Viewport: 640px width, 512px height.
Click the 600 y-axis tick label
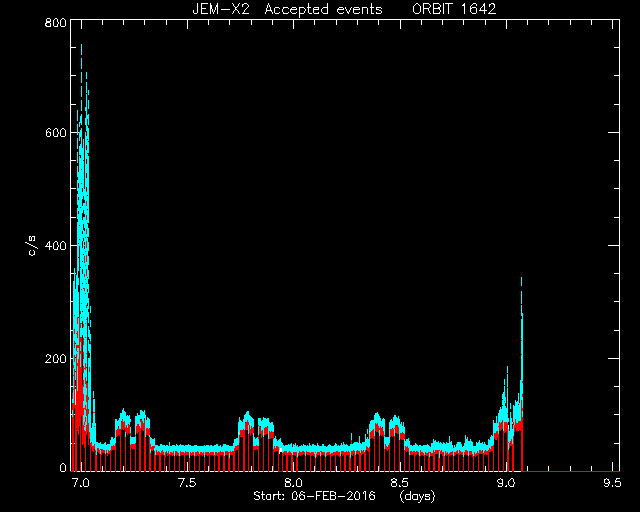tap(56, 133)
